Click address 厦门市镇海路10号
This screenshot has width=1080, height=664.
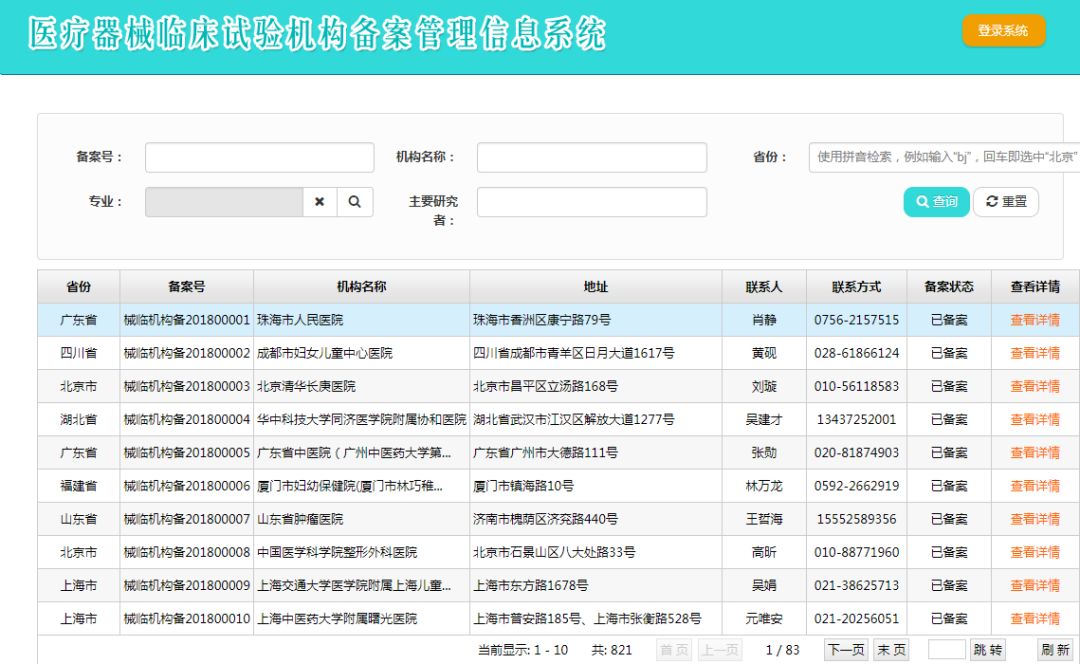click(523, 486)
